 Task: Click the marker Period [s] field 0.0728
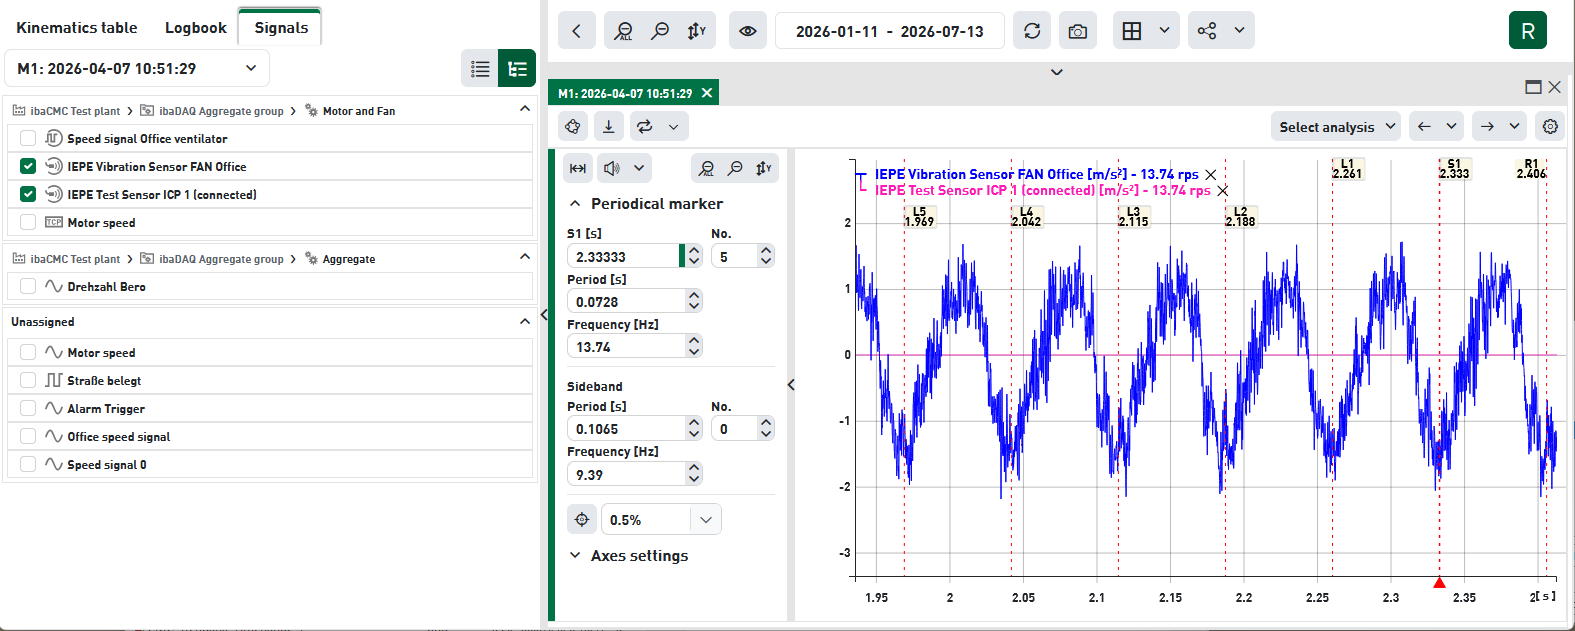coord(627,301)
